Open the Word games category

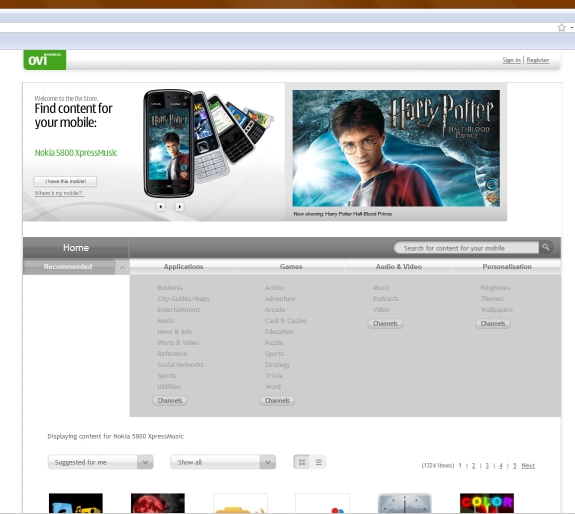click(273, 387)
